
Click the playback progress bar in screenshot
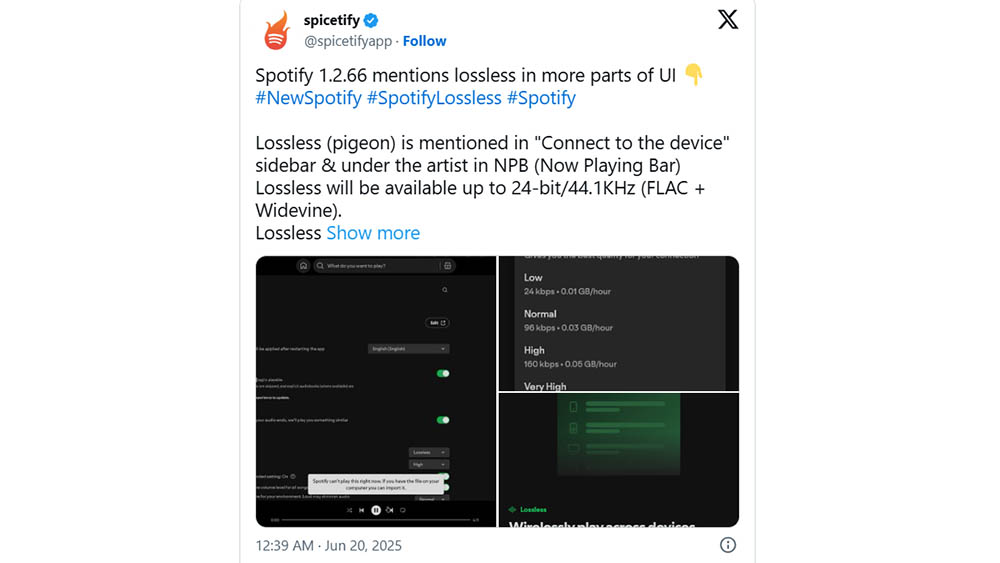pyautogui.click(x=376, y=520)
